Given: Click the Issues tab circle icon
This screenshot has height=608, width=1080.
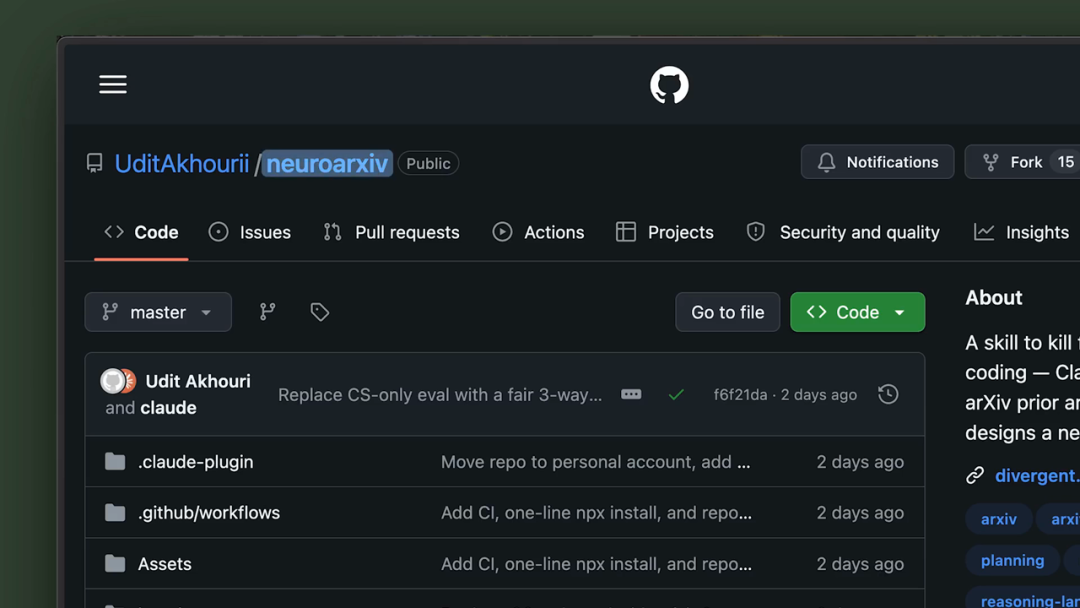Looking at the screenshot, I should pyautogui.click(x=218, y=232).
